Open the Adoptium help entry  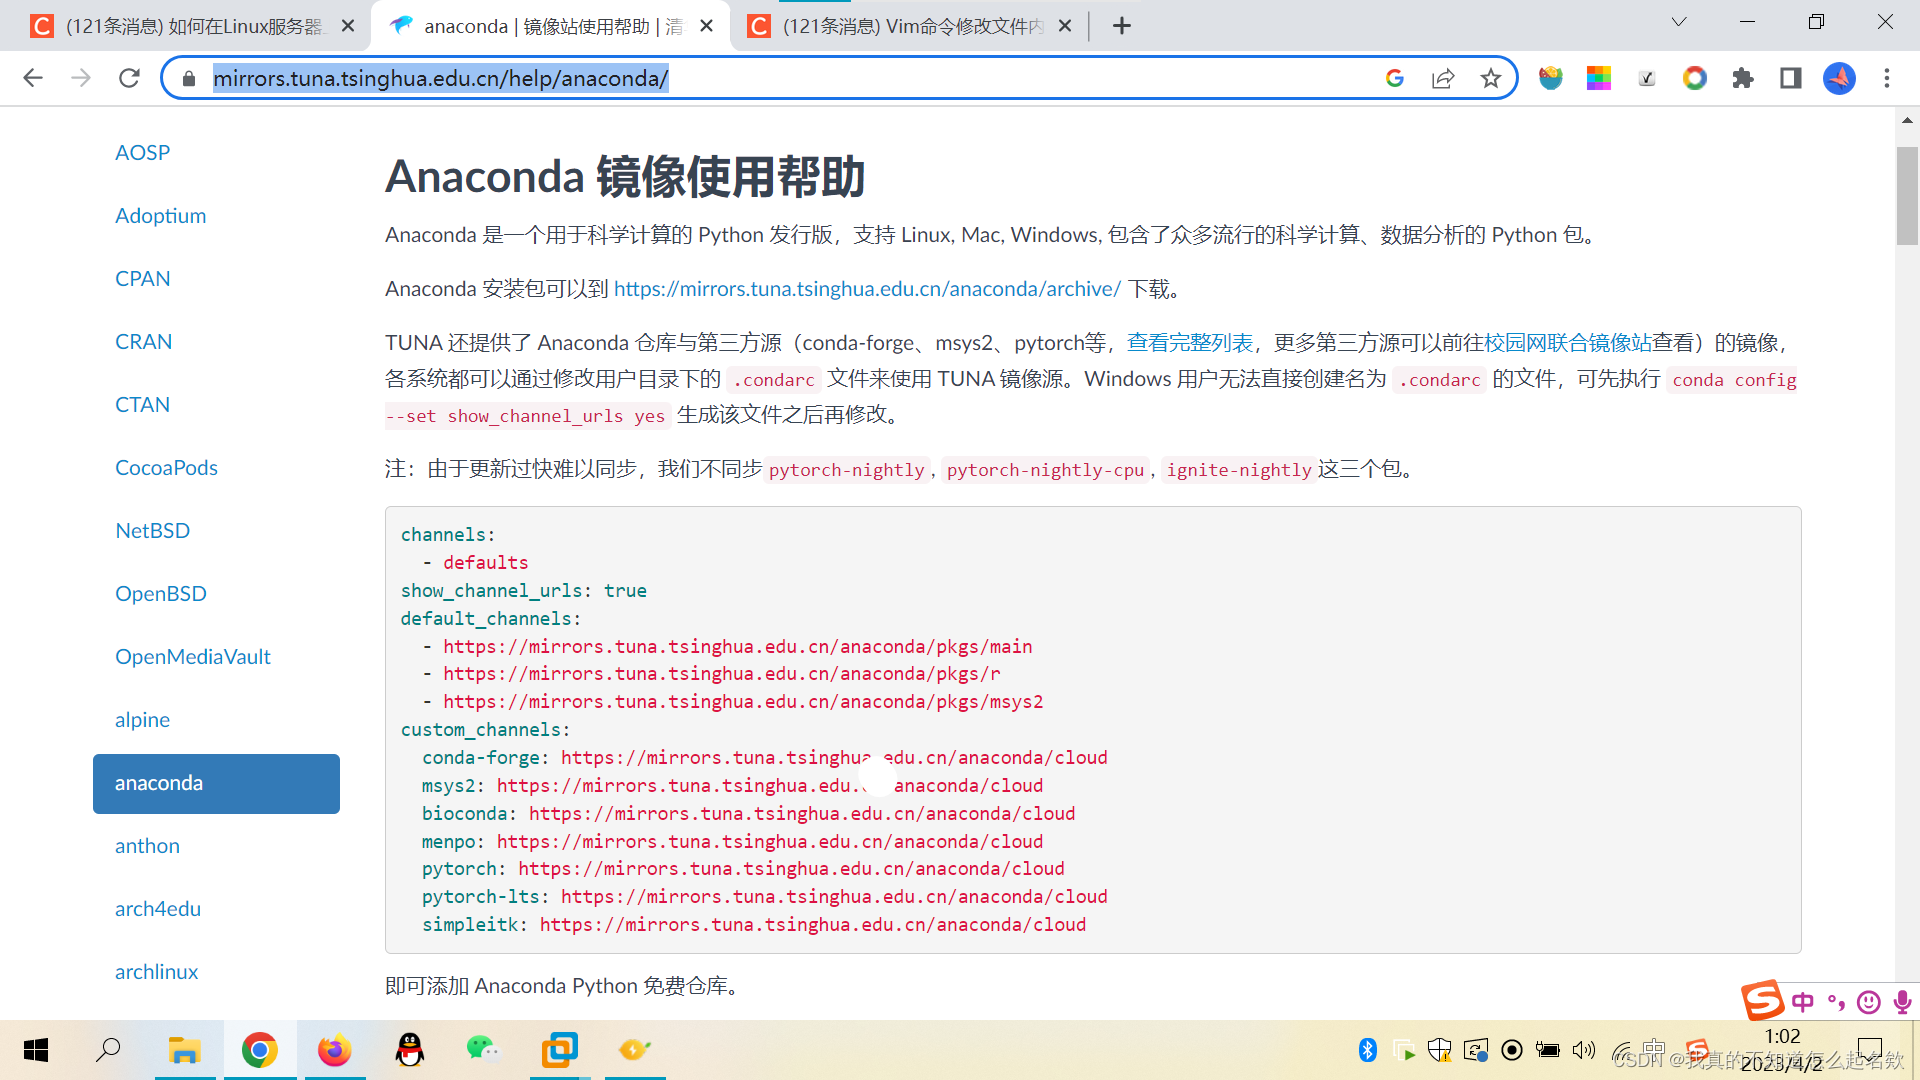pos(160,215)
